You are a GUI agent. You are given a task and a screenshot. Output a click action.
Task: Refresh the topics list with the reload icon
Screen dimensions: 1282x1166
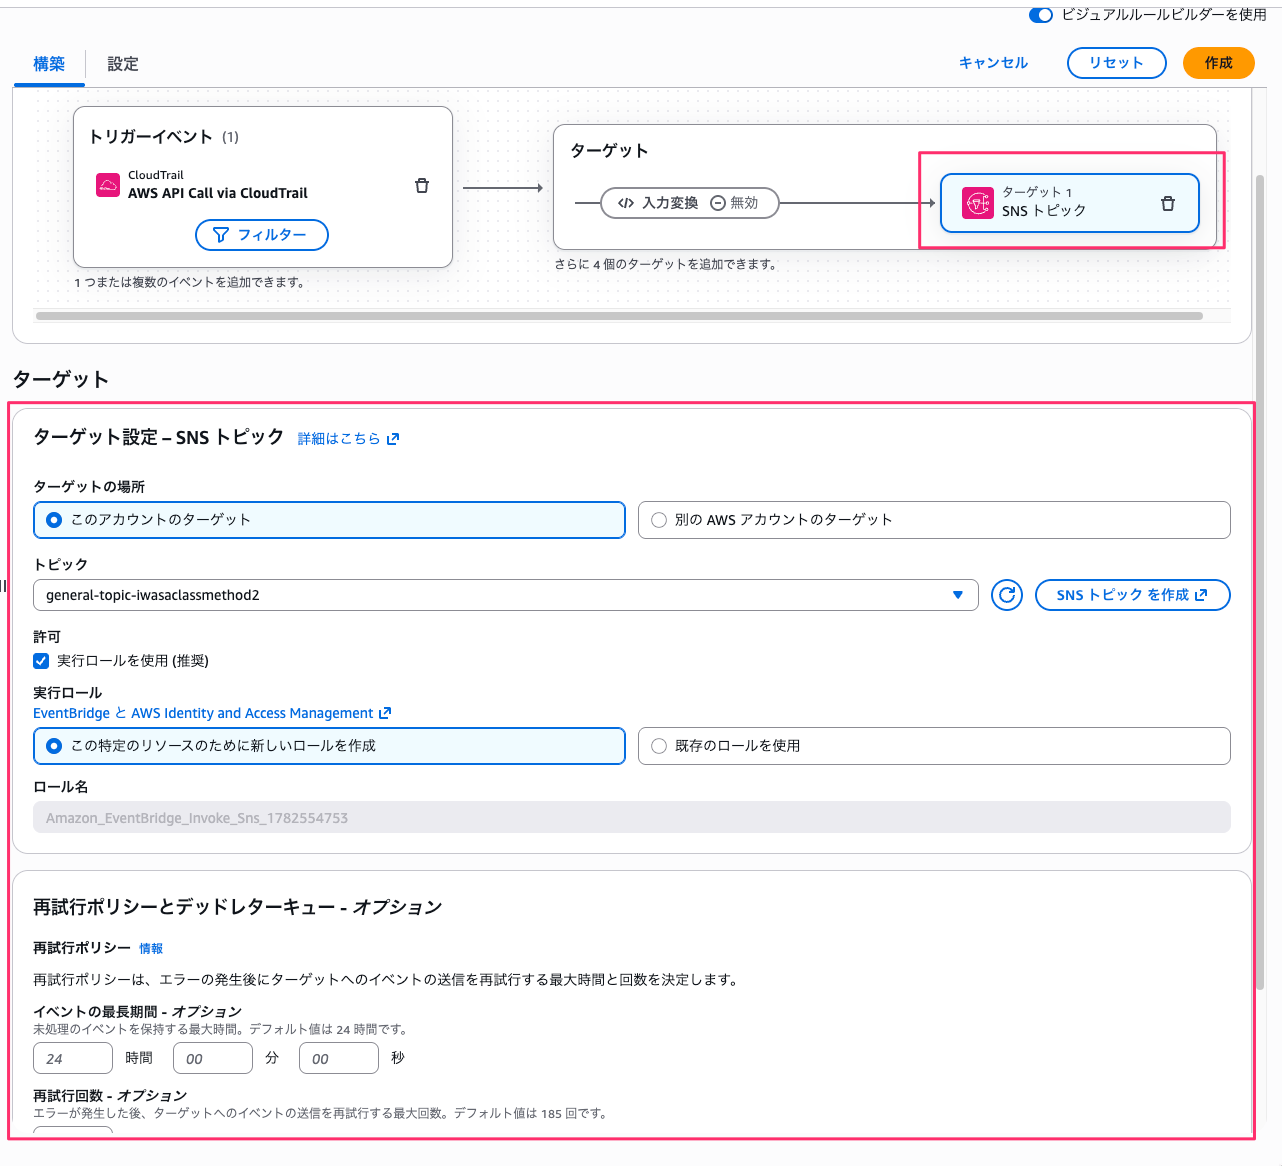(1006, 595)
